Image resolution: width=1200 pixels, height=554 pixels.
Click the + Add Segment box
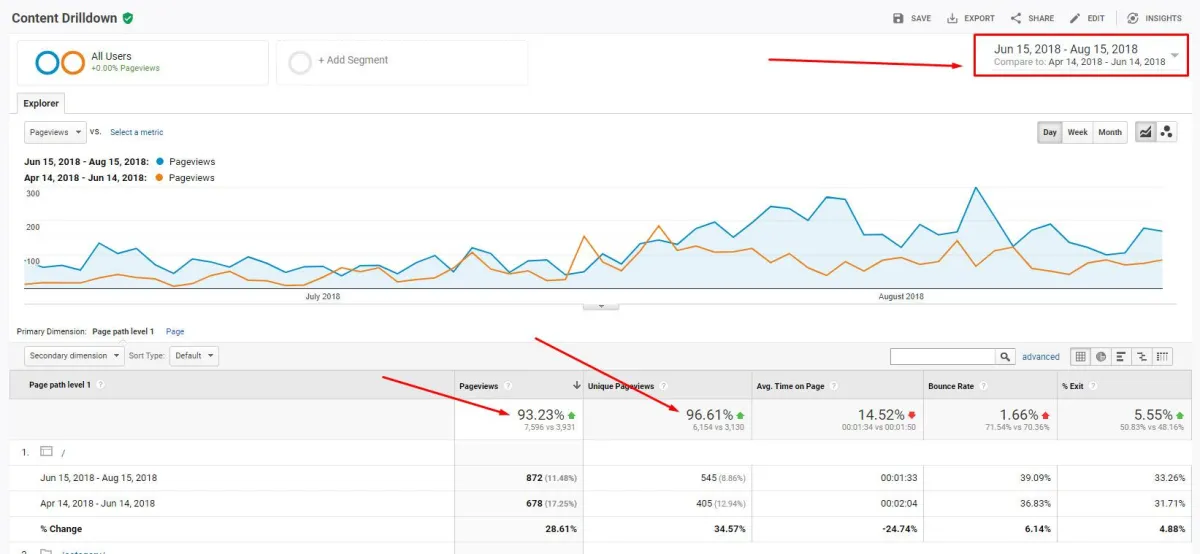click(x=402, y=63)
